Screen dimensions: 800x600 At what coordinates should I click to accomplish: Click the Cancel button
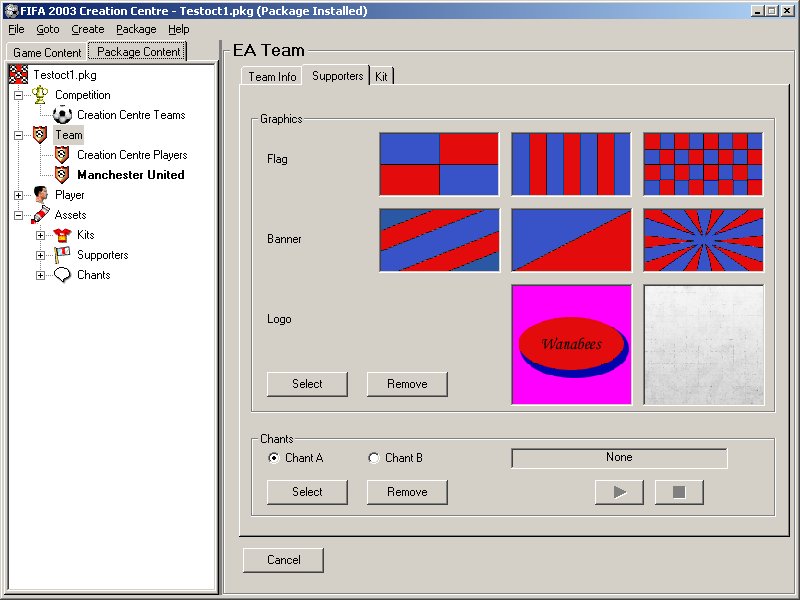pyautogui.click(x=283, y=560)
